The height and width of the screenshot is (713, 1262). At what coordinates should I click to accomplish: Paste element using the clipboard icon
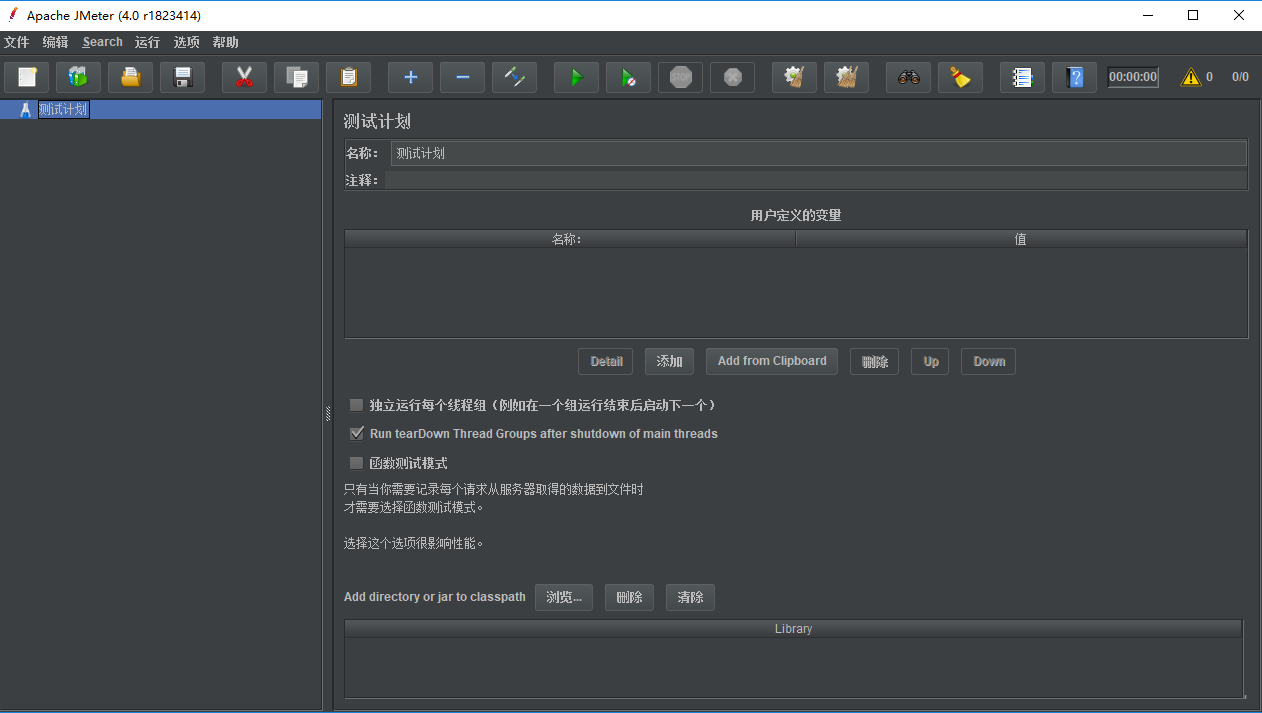coord(349,77)
